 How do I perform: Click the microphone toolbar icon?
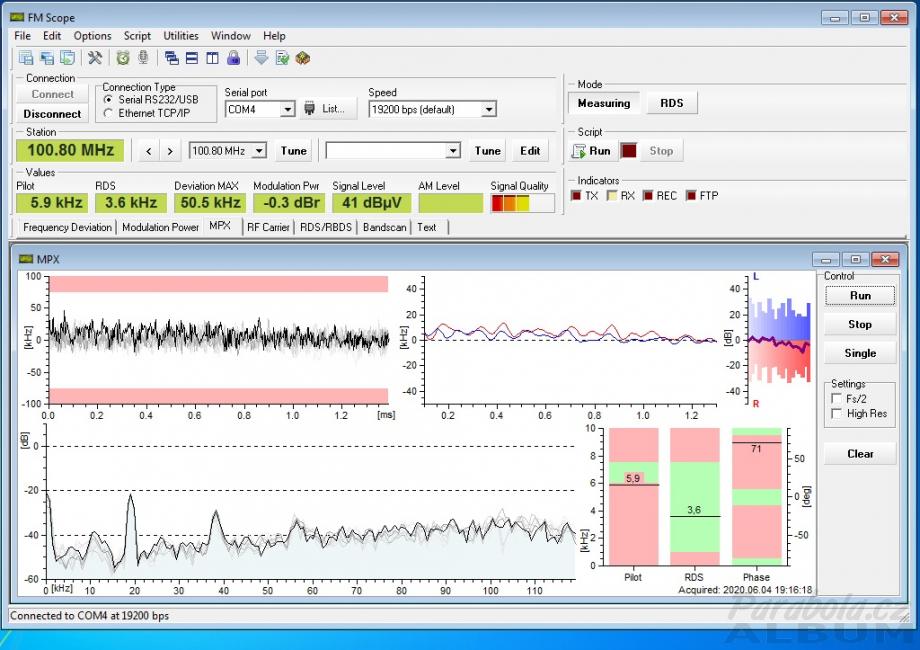[x=143, y=58]
